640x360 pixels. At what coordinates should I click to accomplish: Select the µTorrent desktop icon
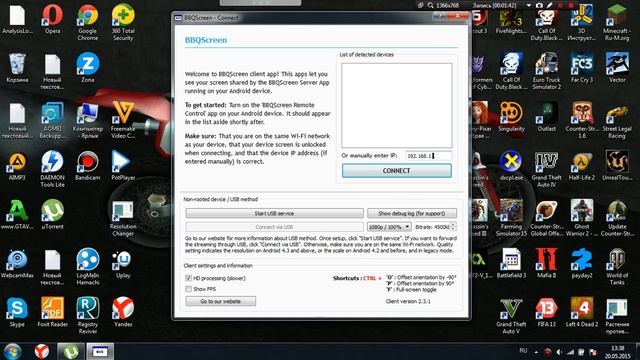53,214
